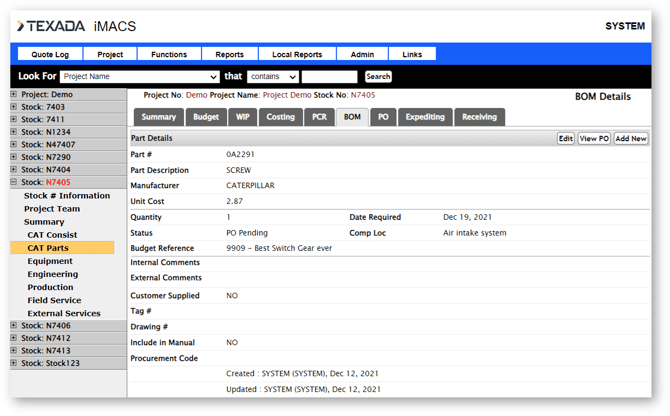This screenshot has height=416, width=670.
Task: Open the 'contains' condition dropdown
Action: click(273, 77)
